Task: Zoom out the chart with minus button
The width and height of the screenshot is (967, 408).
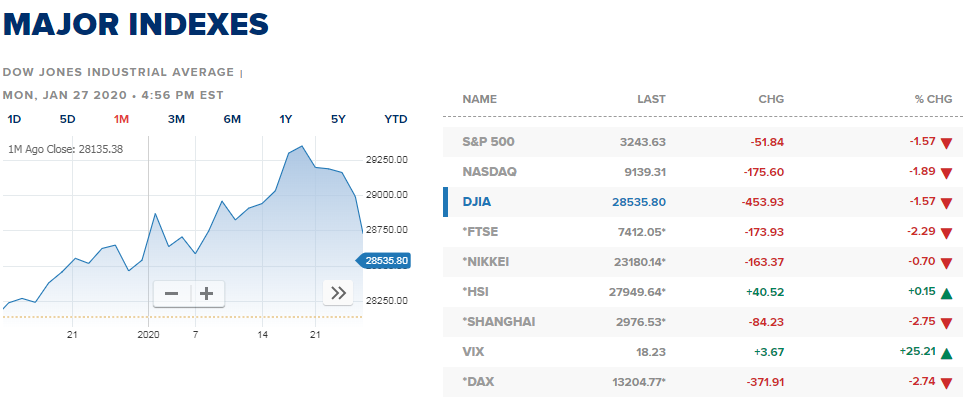Action: pos(171,293)
